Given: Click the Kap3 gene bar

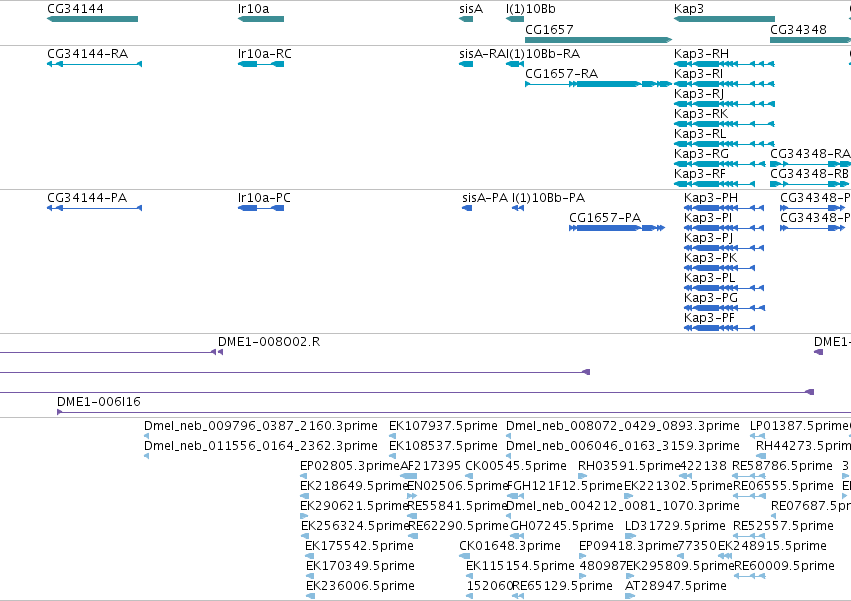Looking at the screenshot, I should point(724,19).
